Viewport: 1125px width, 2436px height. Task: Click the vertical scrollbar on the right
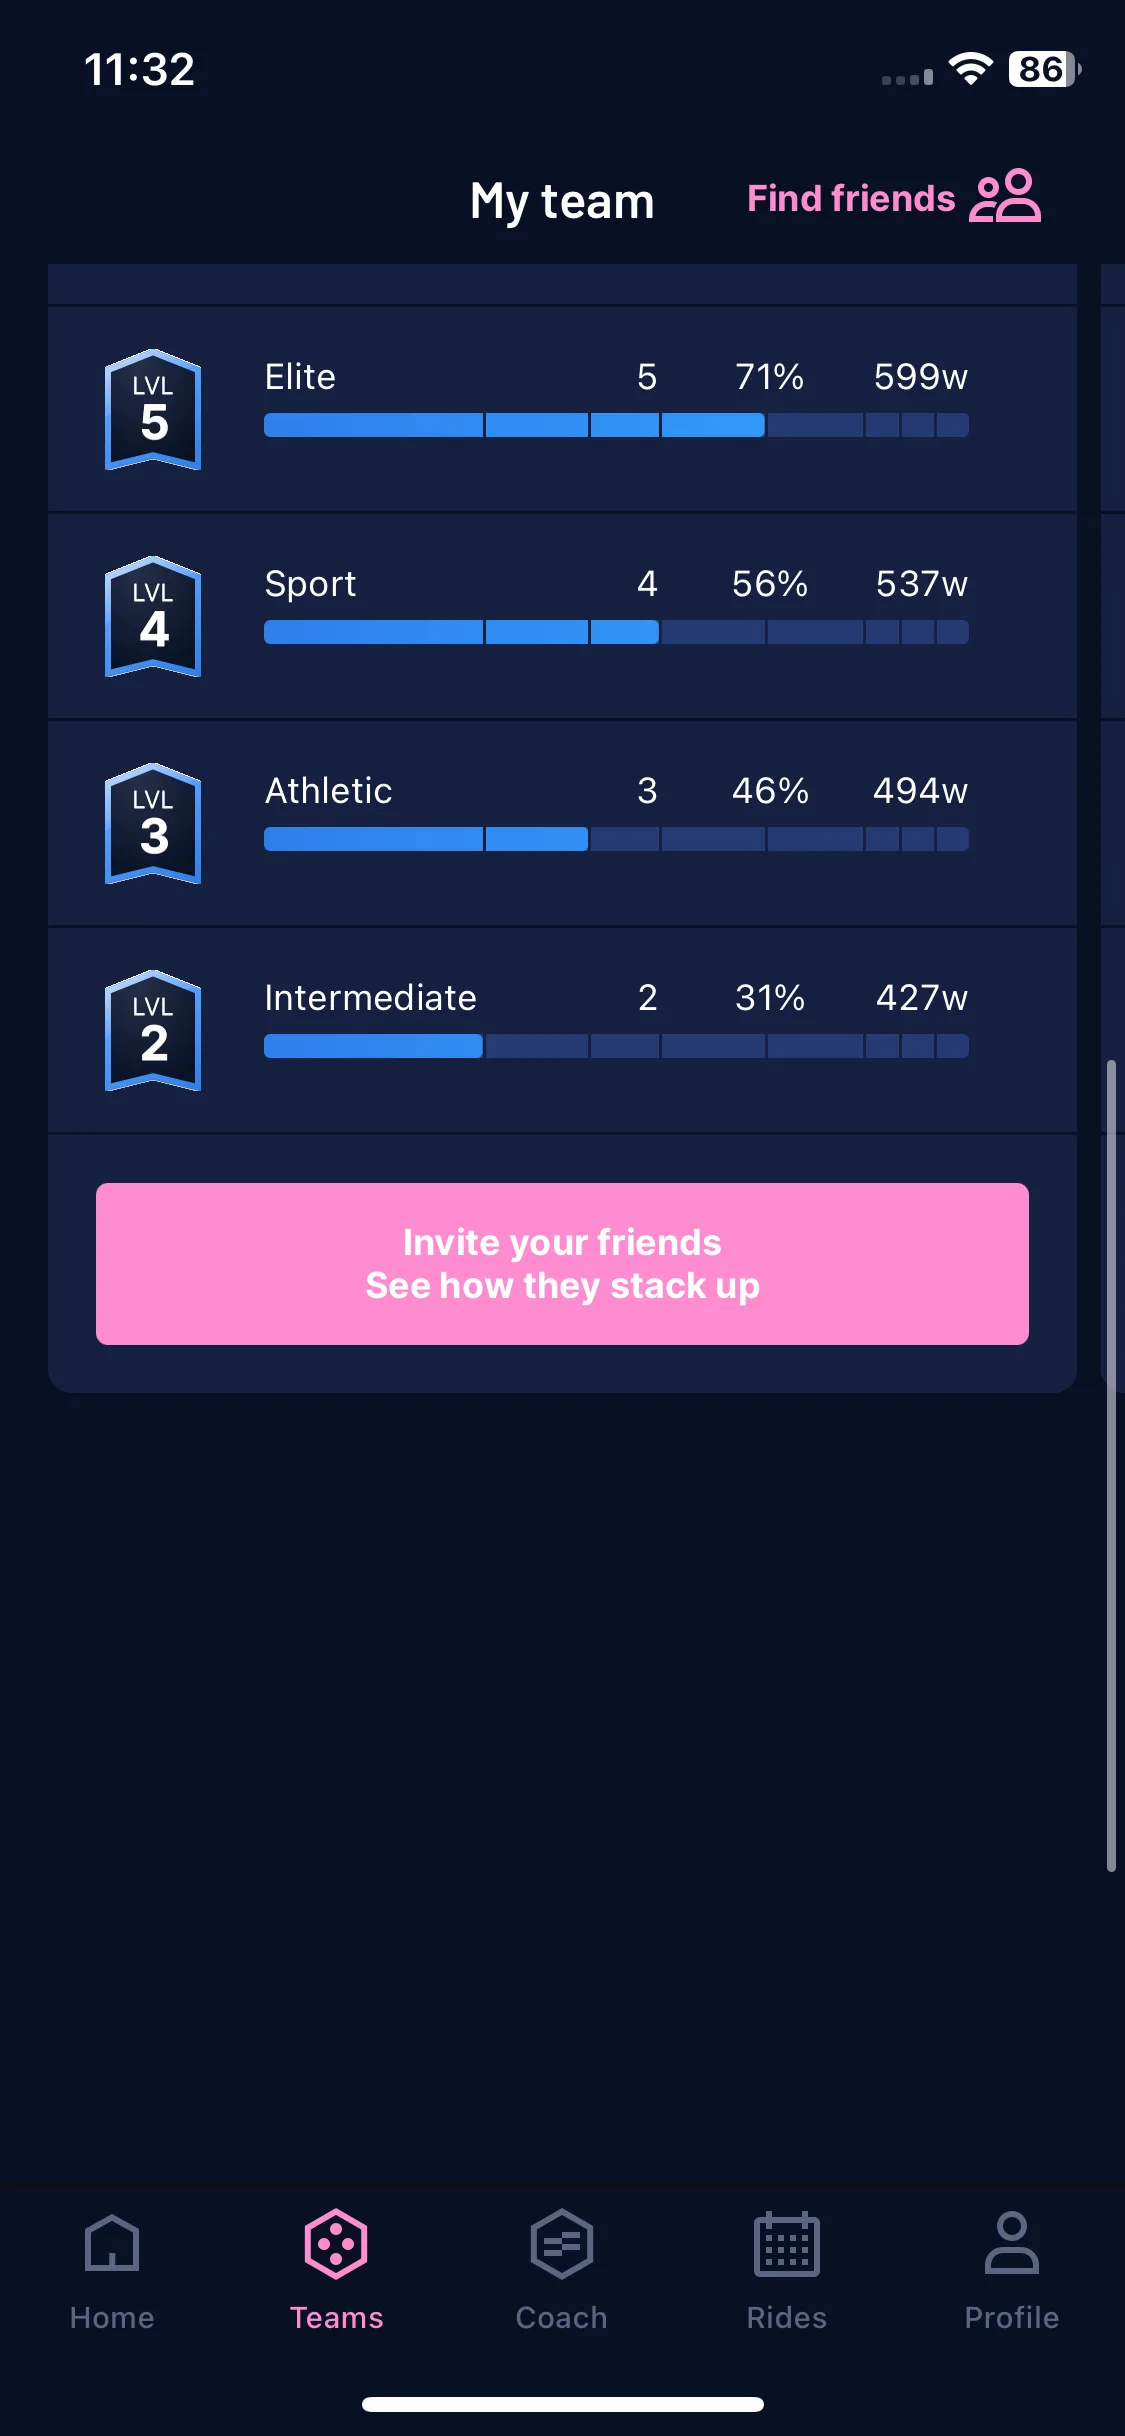(x=1111, y=1464)
